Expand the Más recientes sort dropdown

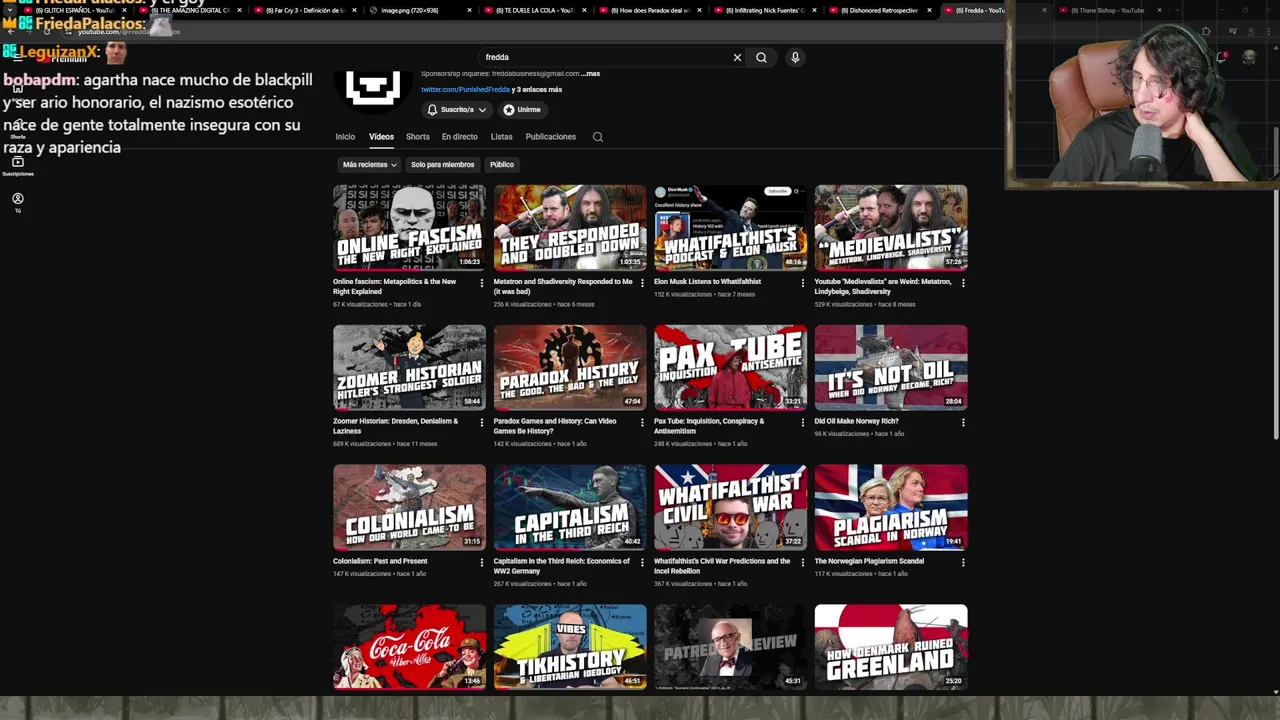[x=369, y=164]
